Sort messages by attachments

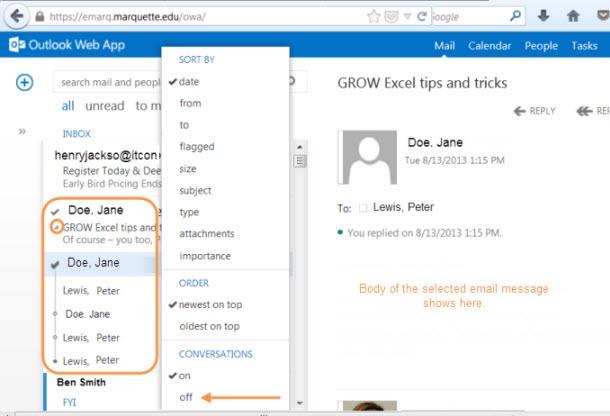(x=206, y=234)
